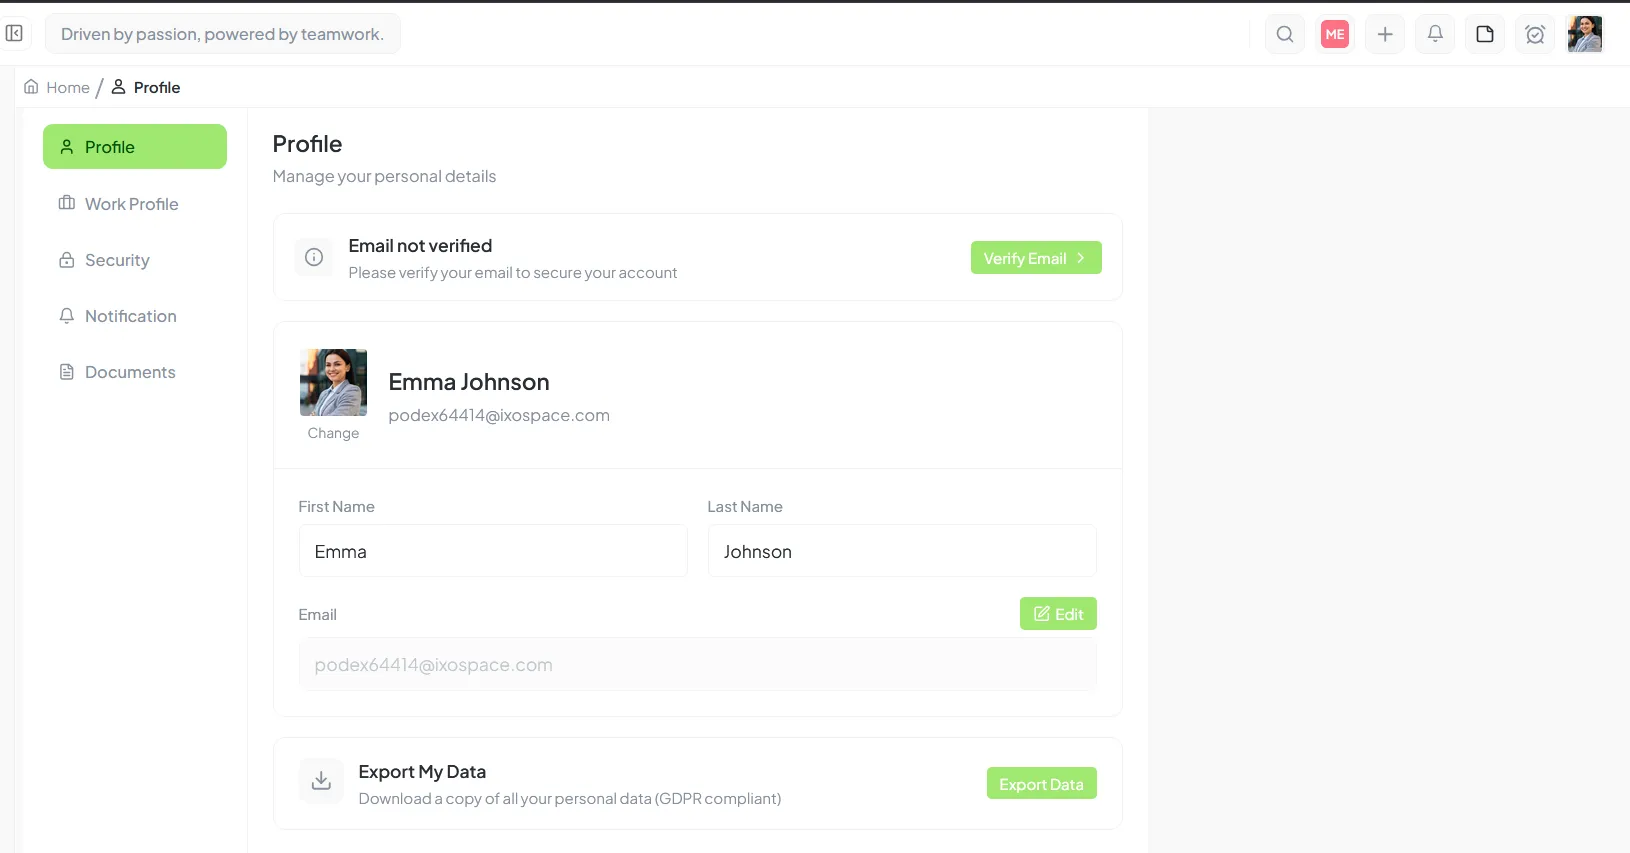Open the attendance alarm clock icon
Image resolution: width=1630 pixels, height=853 pixels.
[1534, 33]
